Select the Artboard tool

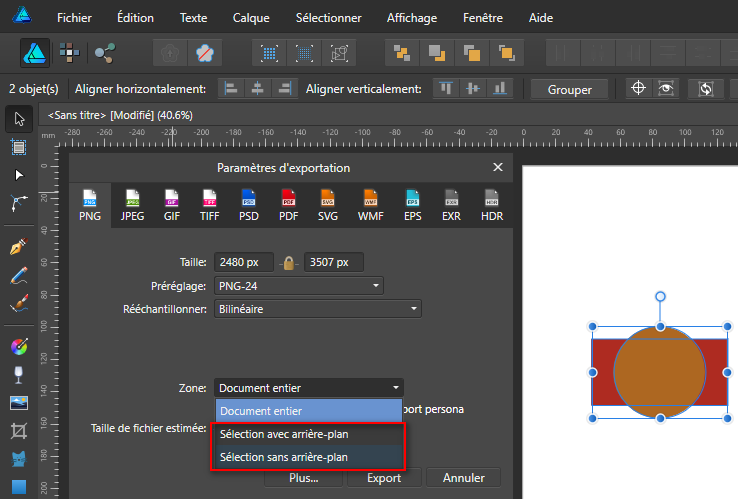click(19, 147)
